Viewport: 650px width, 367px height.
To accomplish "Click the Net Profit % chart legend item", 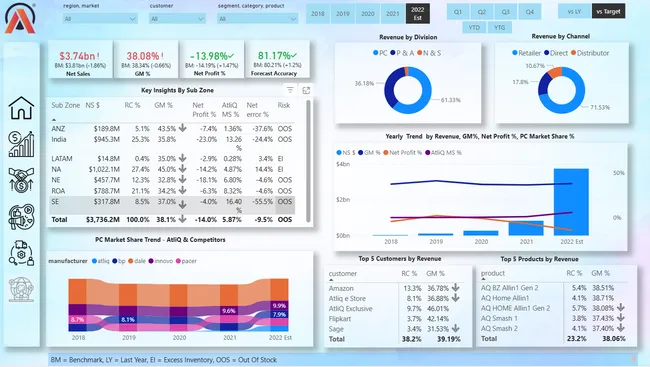I will tap(402, 153).
